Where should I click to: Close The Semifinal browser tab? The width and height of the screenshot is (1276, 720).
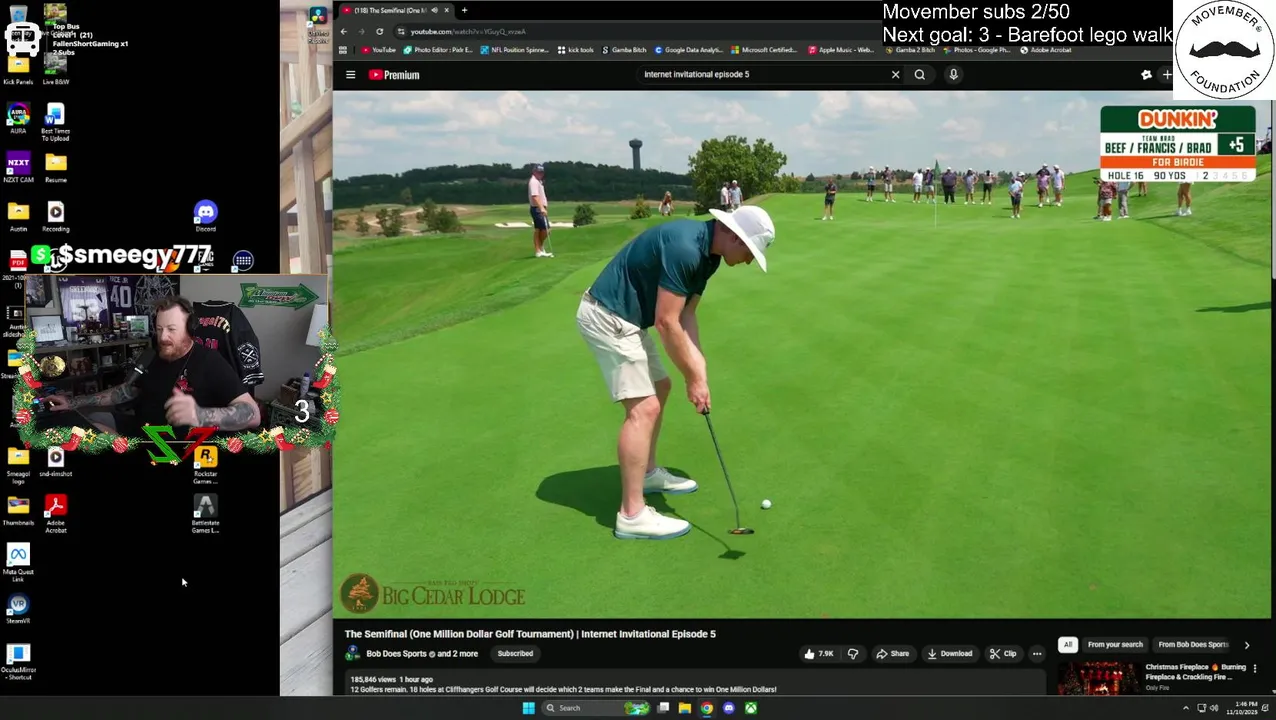446,10
